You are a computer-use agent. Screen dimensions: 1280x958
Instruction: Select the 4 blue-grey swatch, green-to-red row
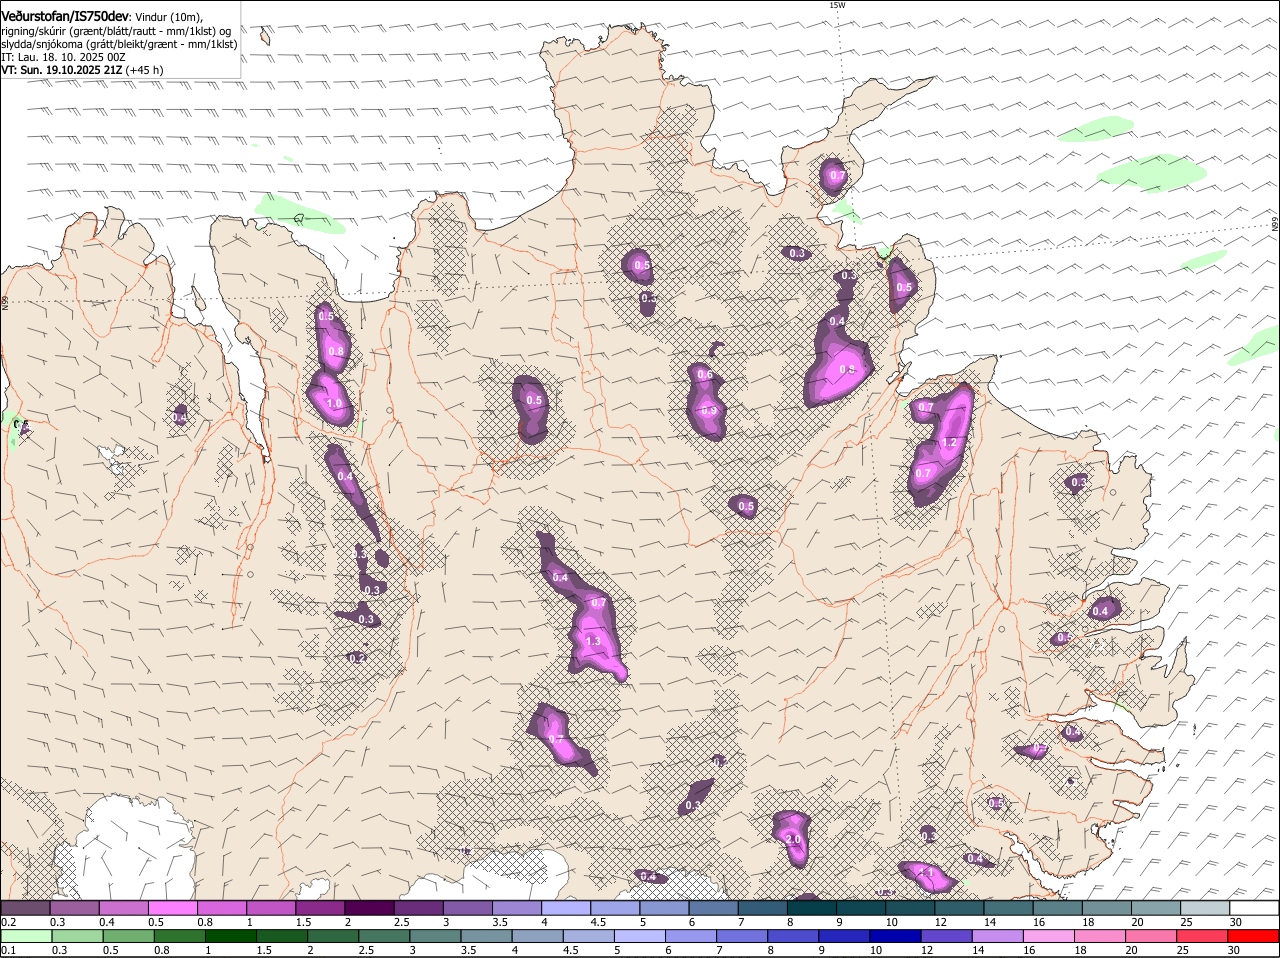click(x=537, y=937)
